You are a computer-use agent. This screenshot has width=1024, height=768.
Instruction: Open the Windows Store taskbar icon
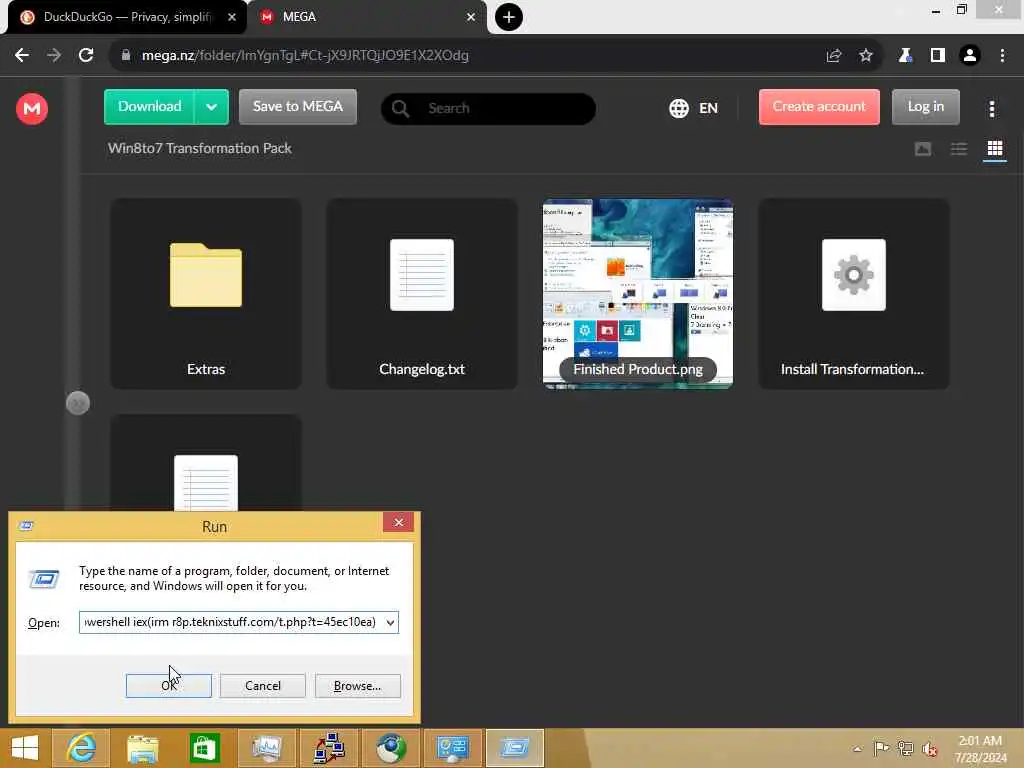[x=204, y=748]
